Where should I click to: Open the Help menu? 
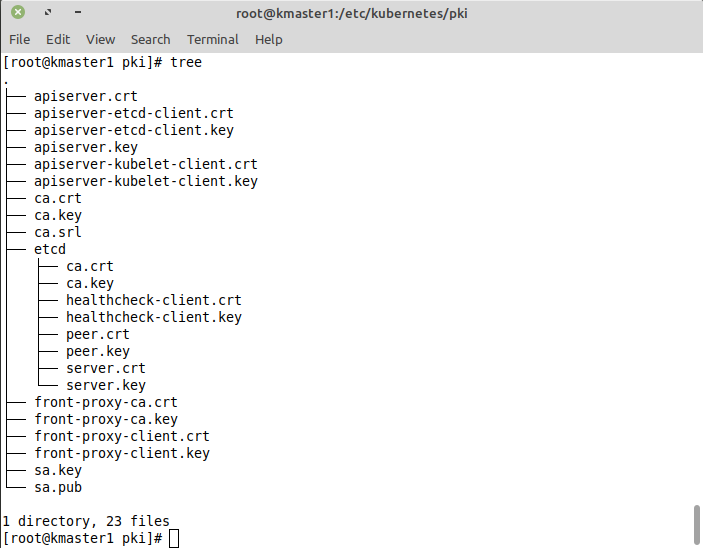(x=268, y=40)
